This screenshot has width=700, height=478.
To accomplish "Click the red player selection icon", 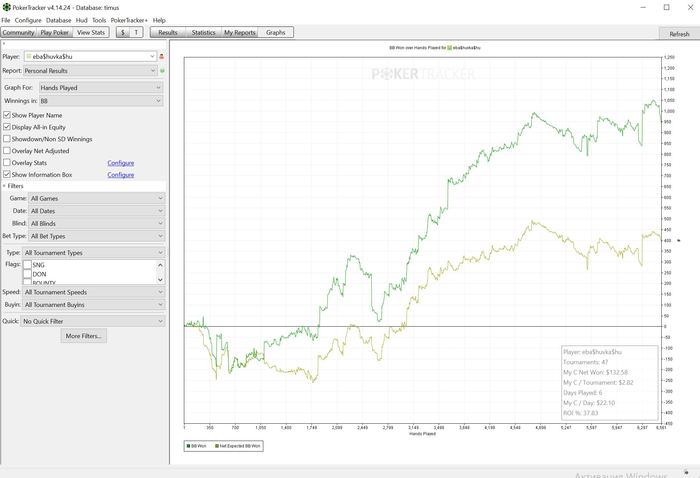I will [162, 57].
